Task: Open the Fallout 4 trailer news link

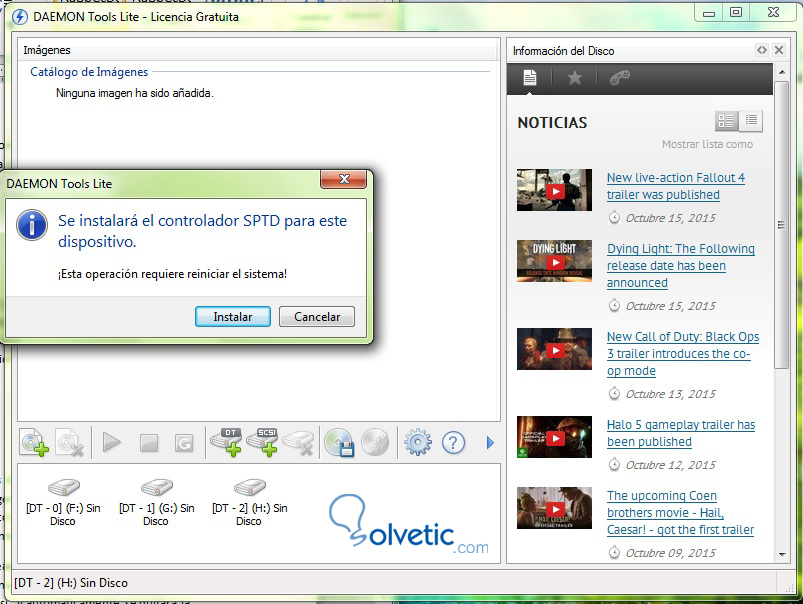Action: [x=675, y=186]
